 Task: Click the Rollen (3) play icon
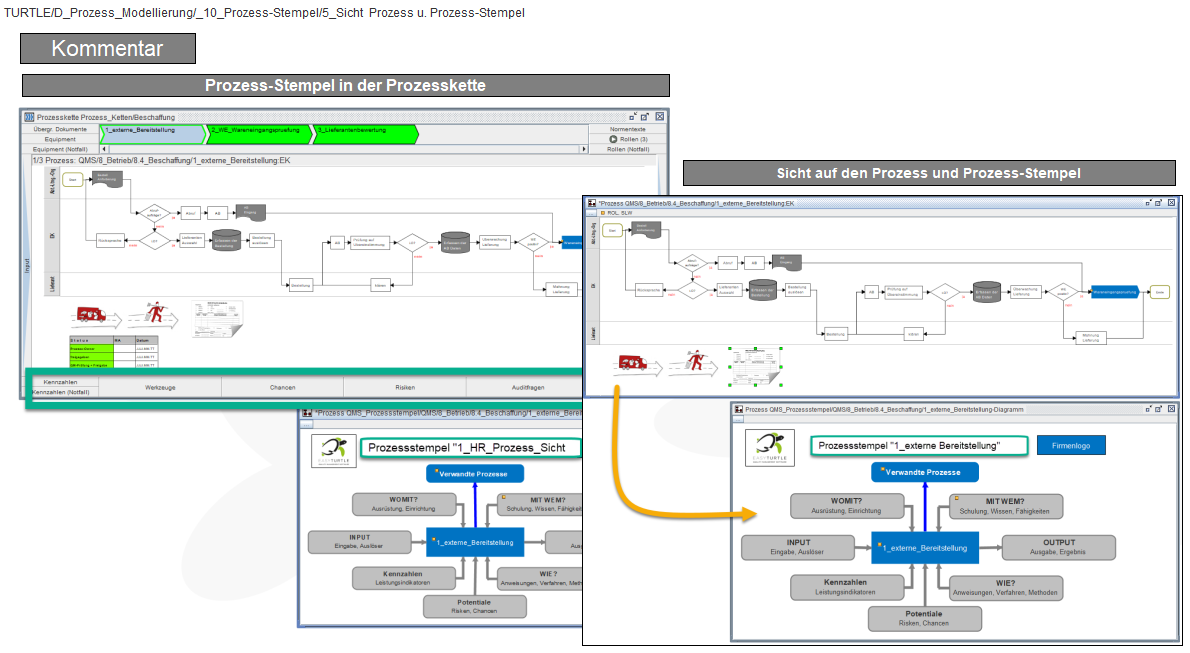613,139
